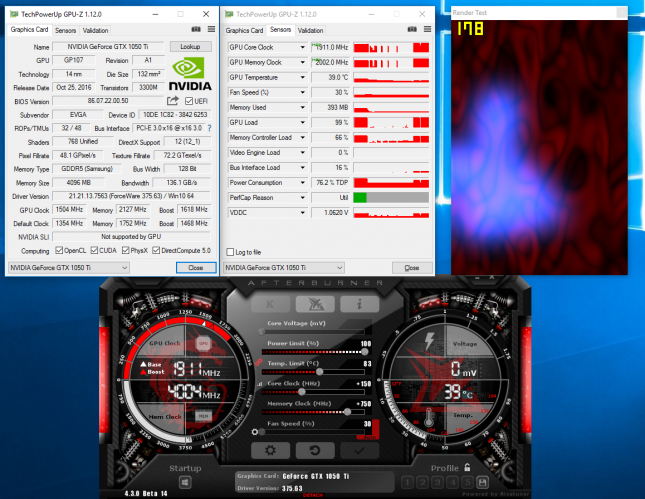645x499 pixels.
Task: Select profile slot 4 in Afterburner
Action: click(452, 482)
